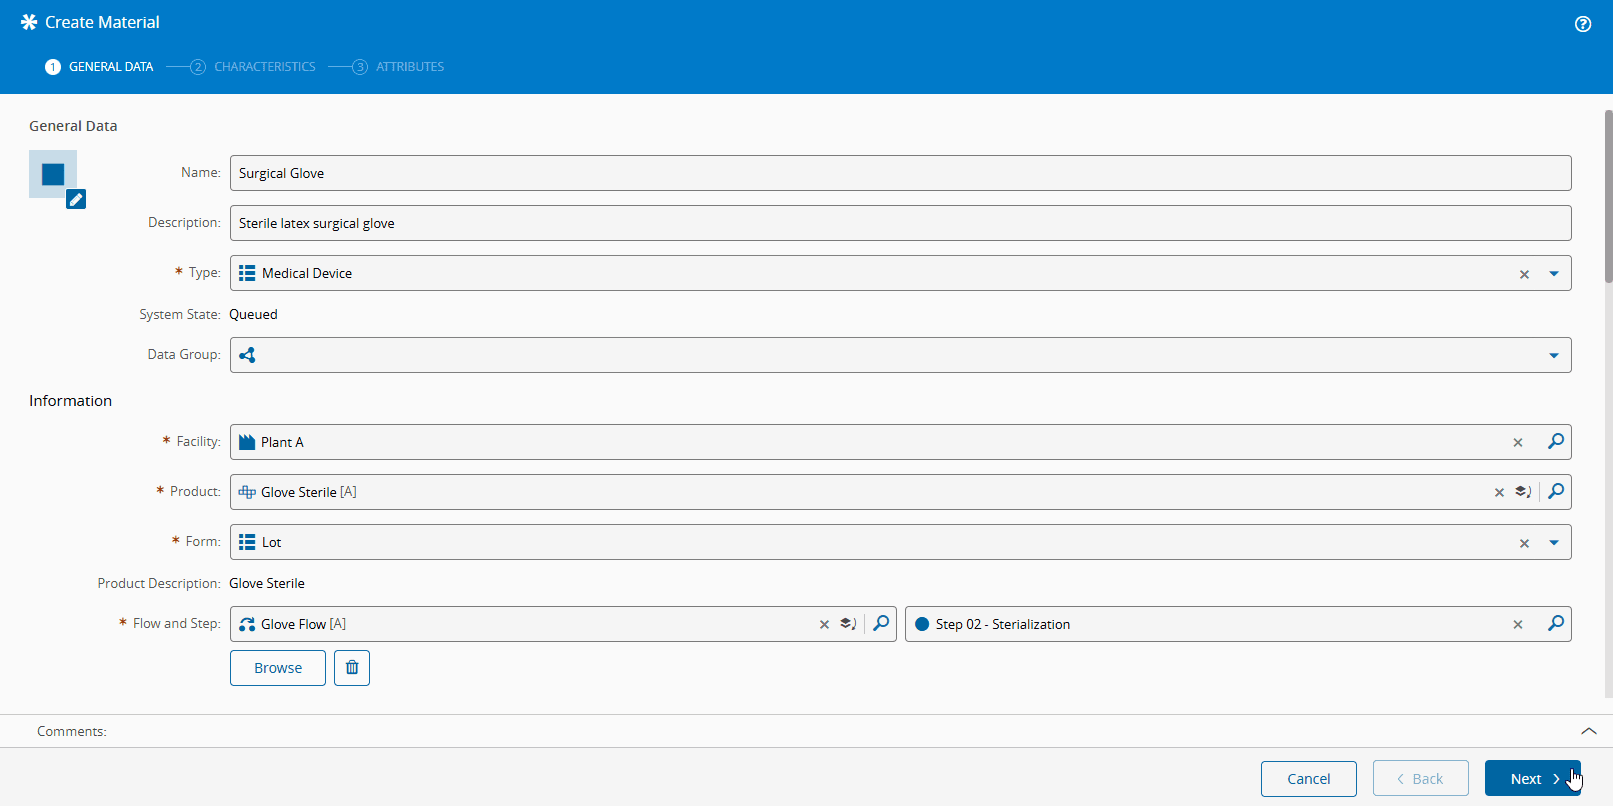This screenshot has width=1613, height=806.
Task: Open the Form dropdown arrow
Action: coord(1554,543)
